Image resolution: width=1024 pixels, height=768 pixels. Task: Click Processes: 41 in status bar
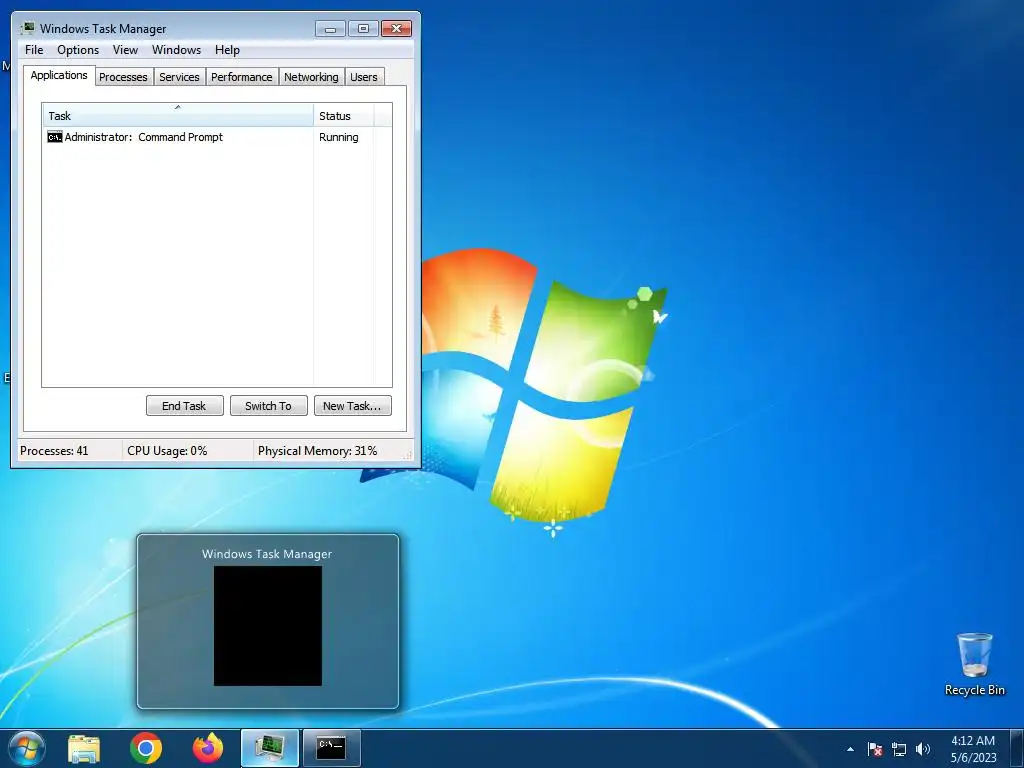54,451
